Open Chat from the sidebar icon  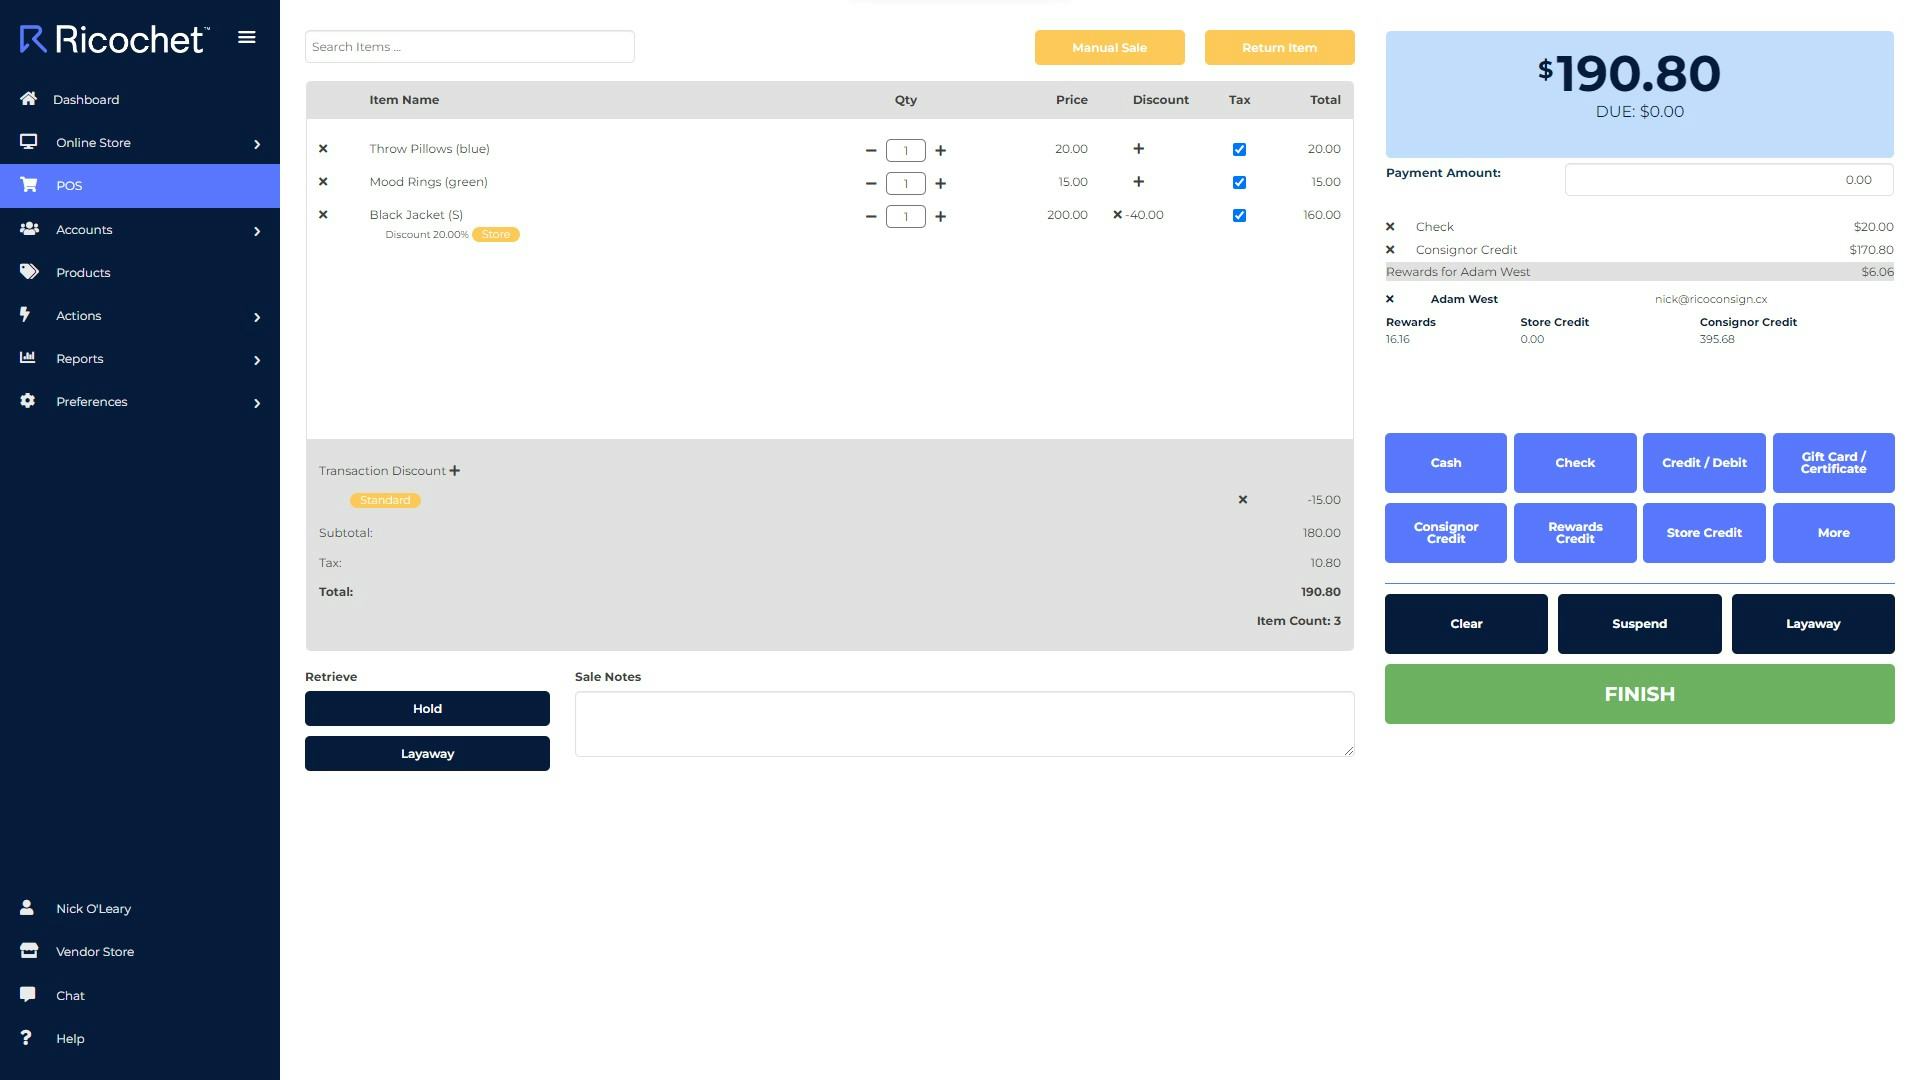point(28,995)
